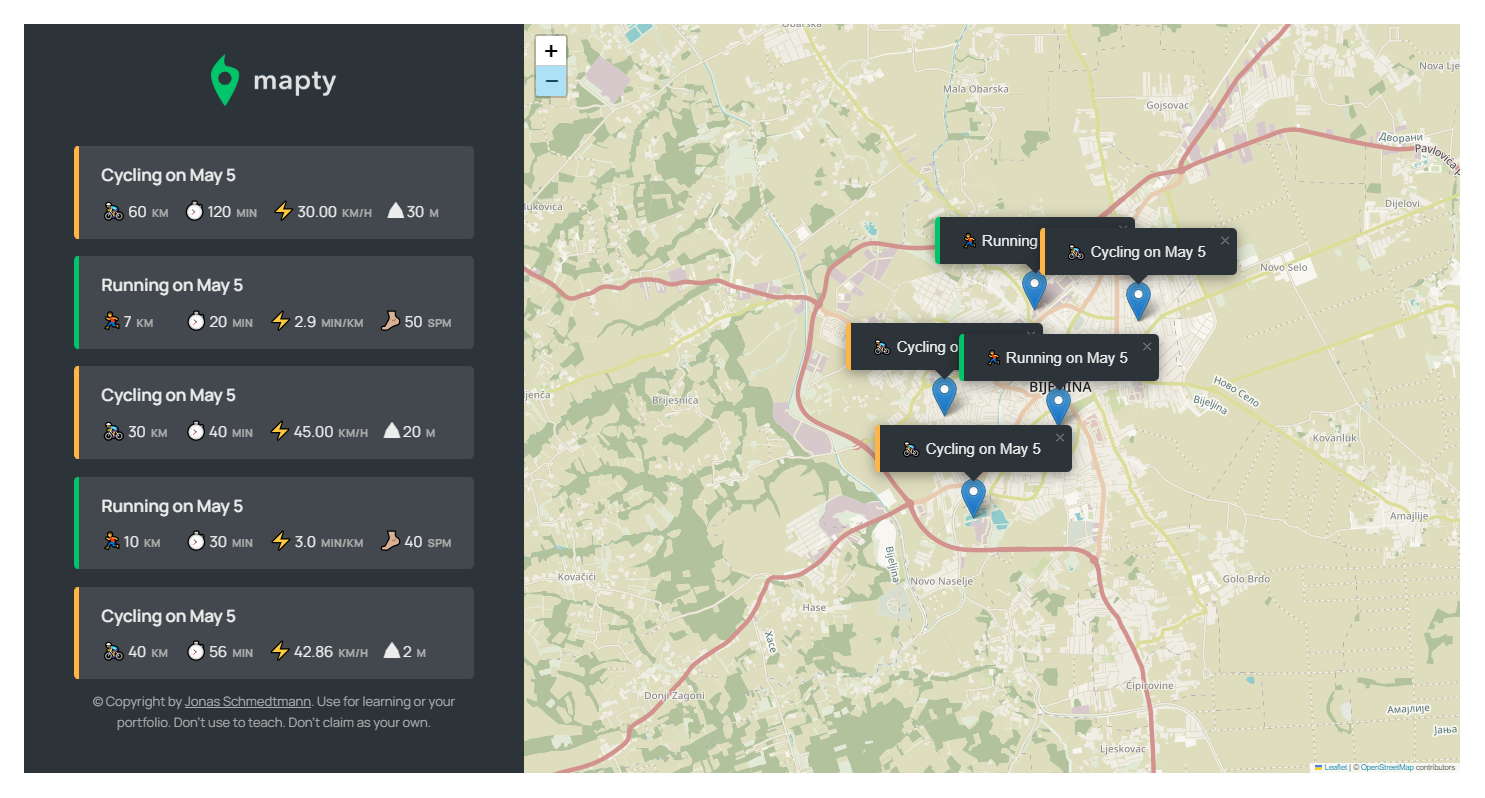Click the '3.0 MIN/KM' pace value

[329, 542]
